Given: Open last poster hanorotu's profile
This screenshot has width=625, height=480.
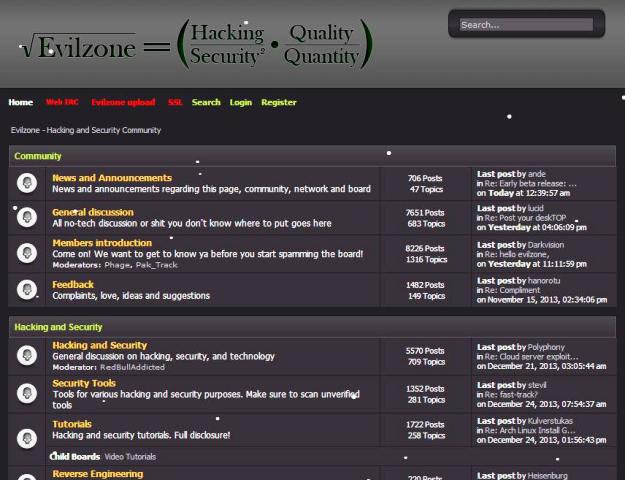Looking at the screenshot, I should 544,281.
